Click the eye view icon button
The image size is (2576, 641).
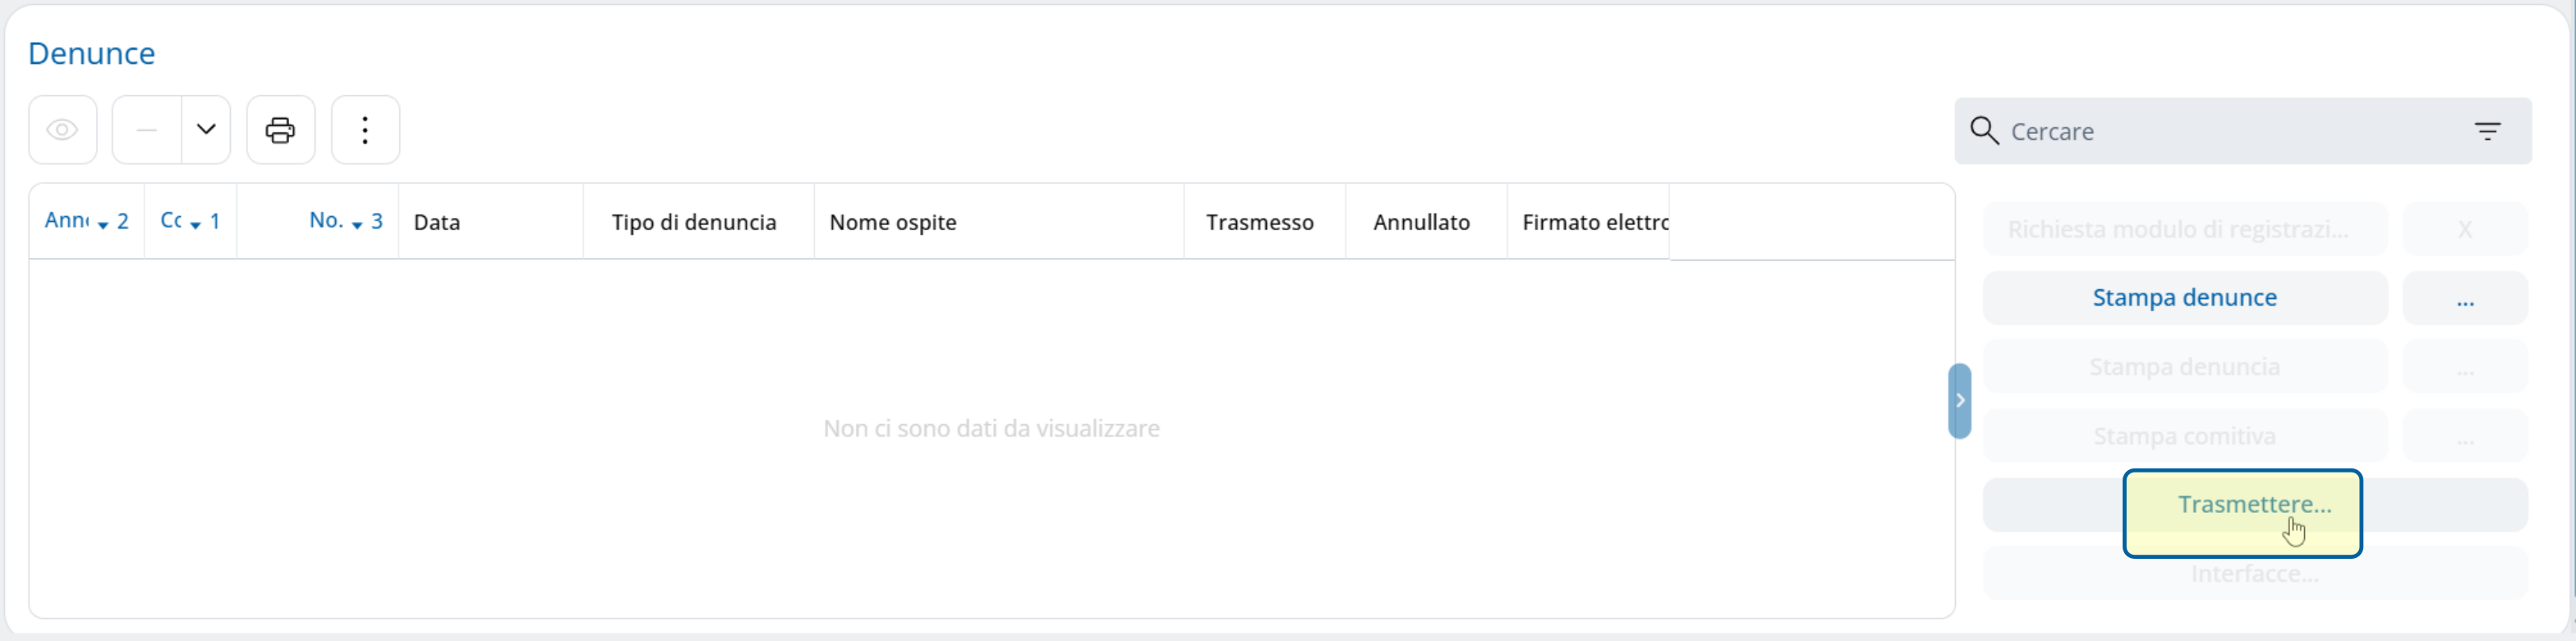click(x=63, y=130)
